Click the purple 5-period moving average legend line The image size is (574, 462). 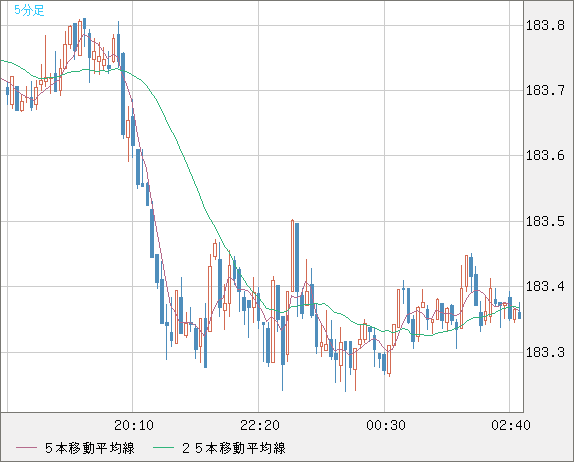(26, 448)
